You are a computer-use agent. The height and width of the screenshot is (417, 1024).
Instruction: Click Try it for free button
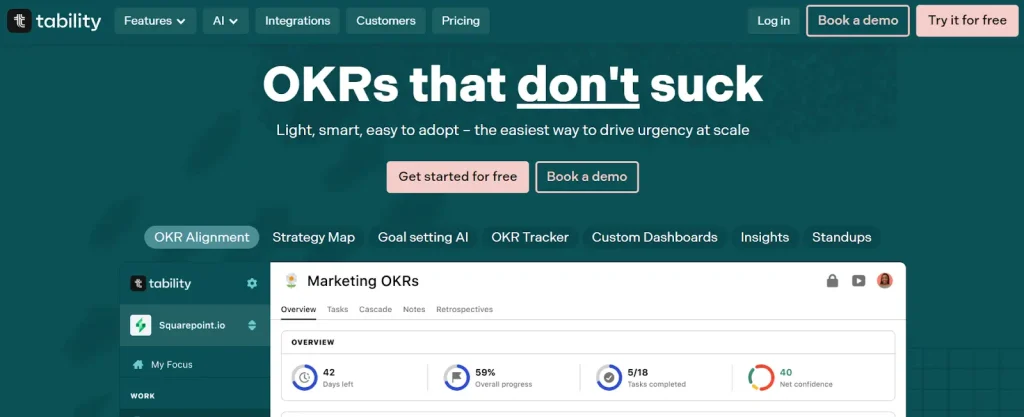pyautogui.click(x=967, y=21)
